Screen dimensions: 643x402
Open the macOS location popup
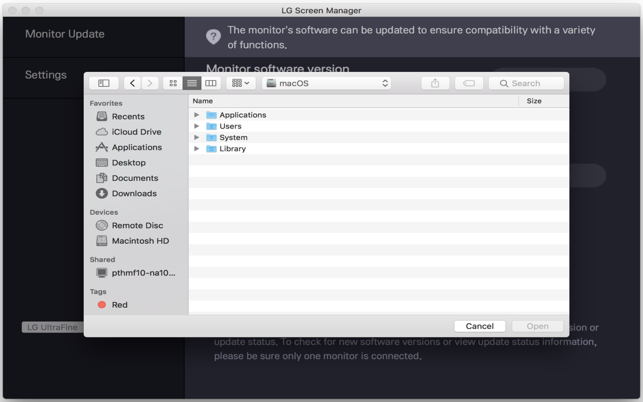point(326,83)
